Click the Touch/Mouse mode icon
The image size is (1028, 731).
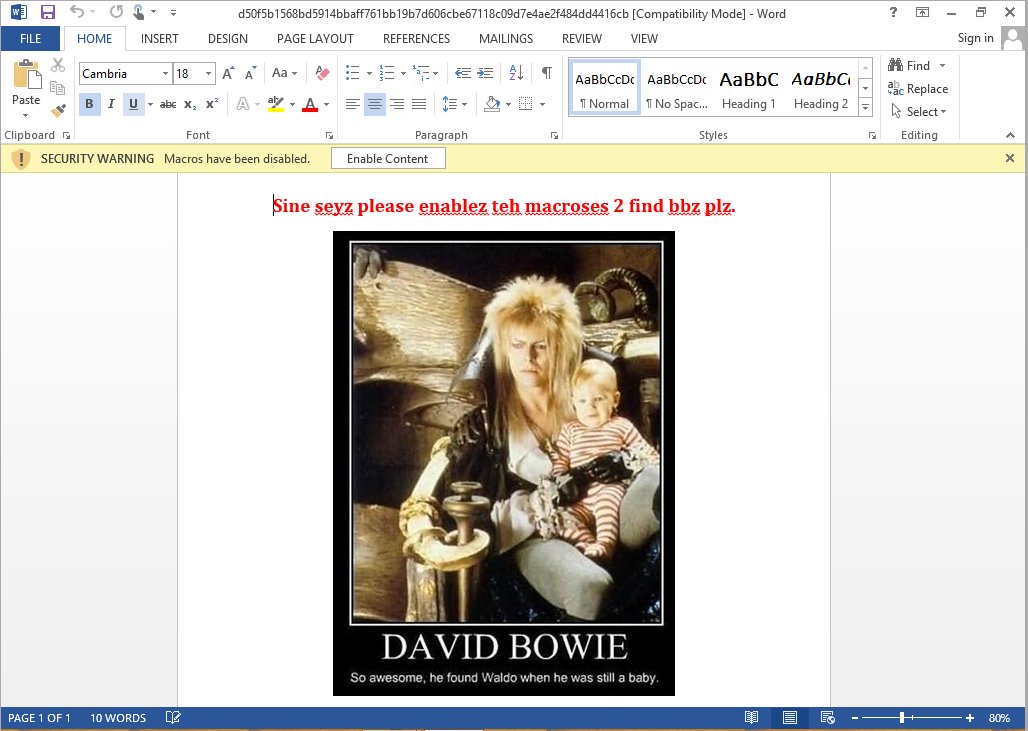139,12
